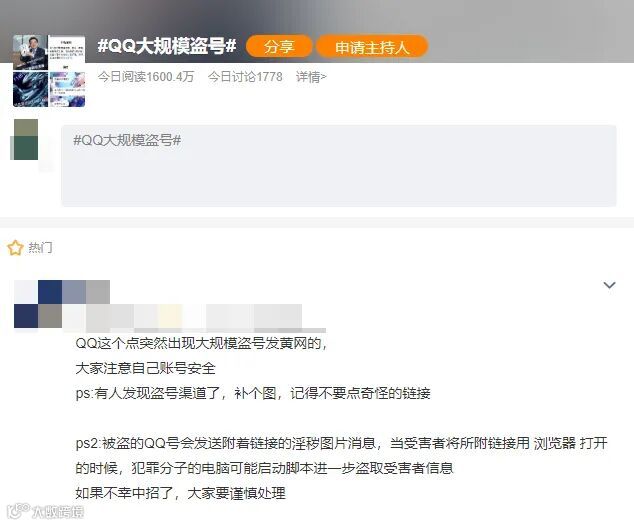This screenshot has height=525, width=634.
Task: Open dark blue topic cover image
Action: pos(30,89)
